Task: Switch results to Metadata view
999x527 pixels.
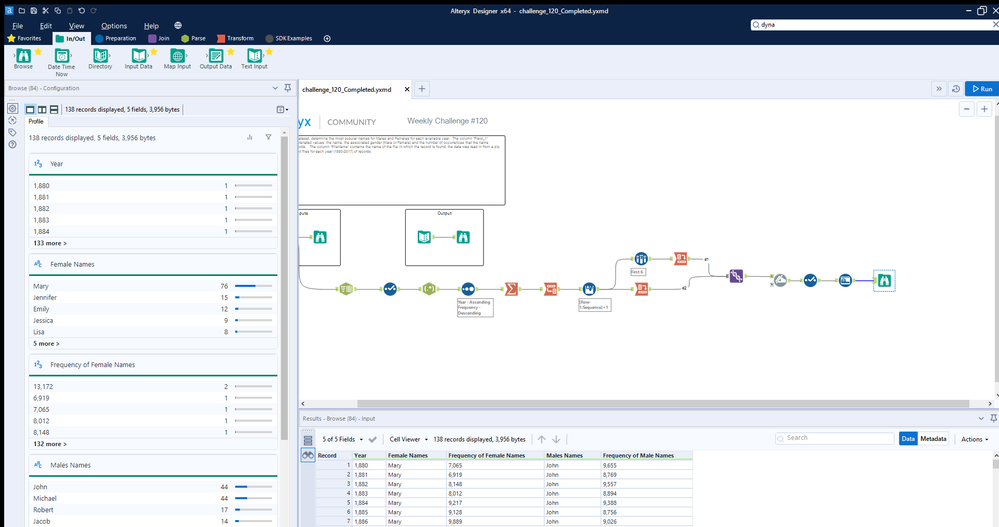Action: (933, 438)
